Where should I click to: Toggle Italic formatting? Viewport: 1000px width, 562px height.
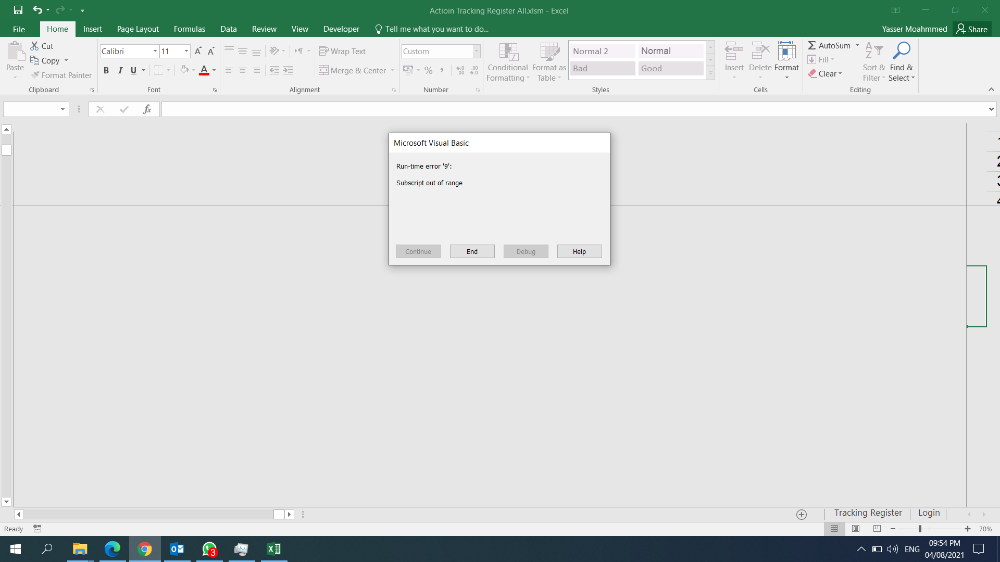[120, 70]
